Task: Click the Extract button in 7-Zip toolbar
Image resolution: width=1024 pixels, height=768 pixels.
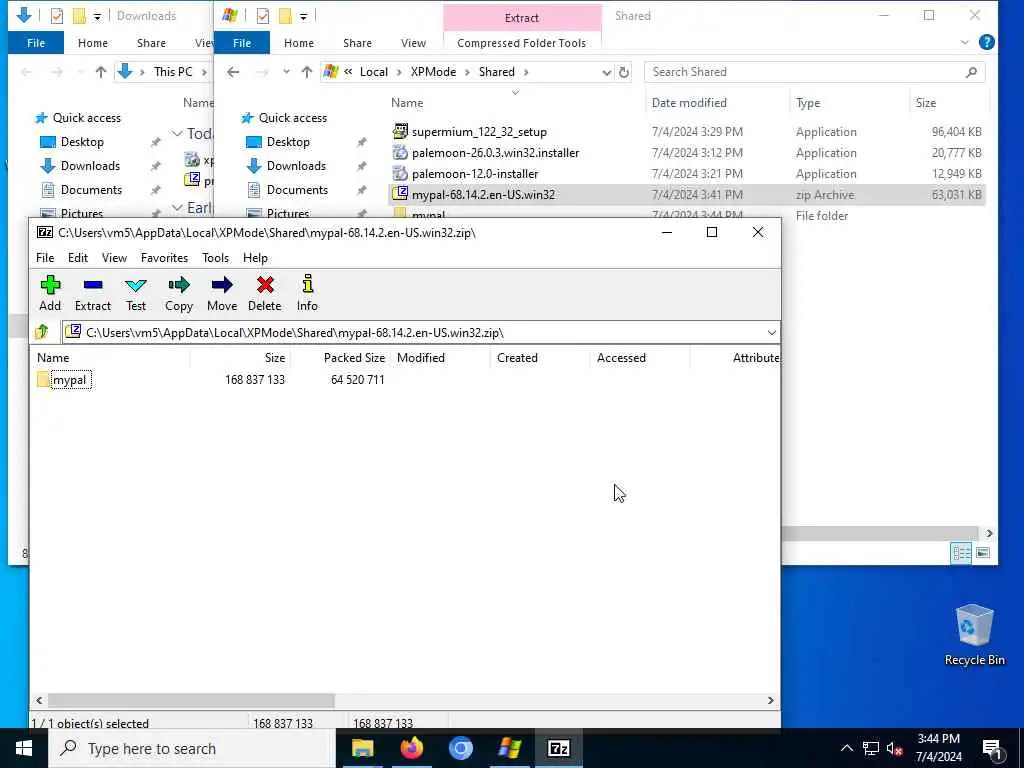Action: (93, 293)
